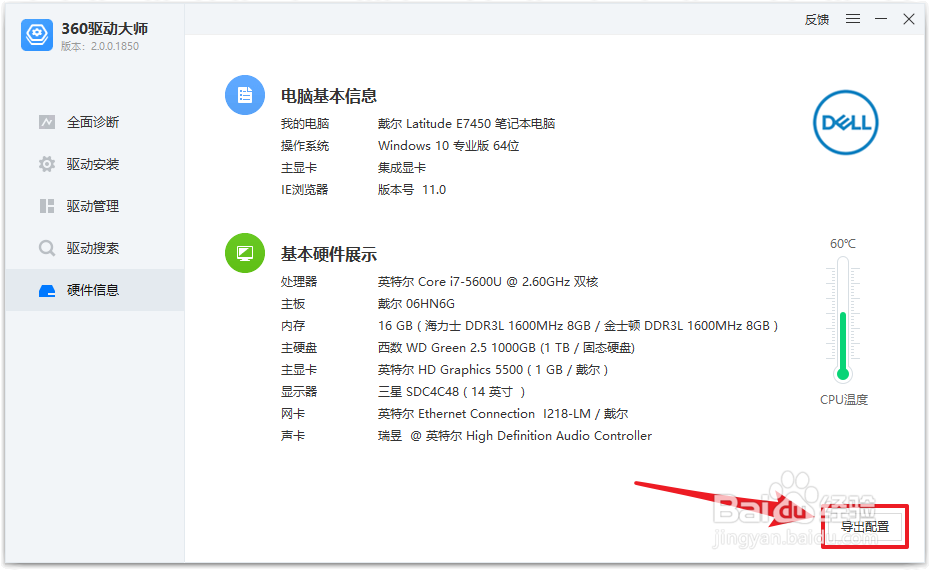Click the 360驱动大师 app logo icon
The image size is (930, 570).
(x=37, y=35)
